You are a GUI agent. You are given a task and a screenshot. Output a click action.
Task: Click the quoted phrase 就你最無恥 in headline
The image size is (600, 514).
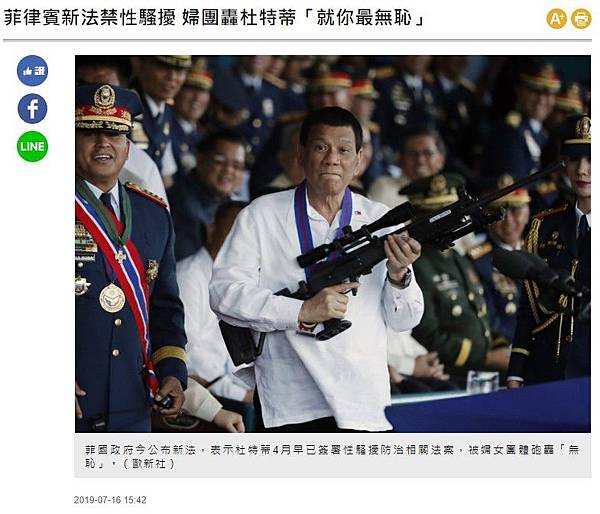364,18
